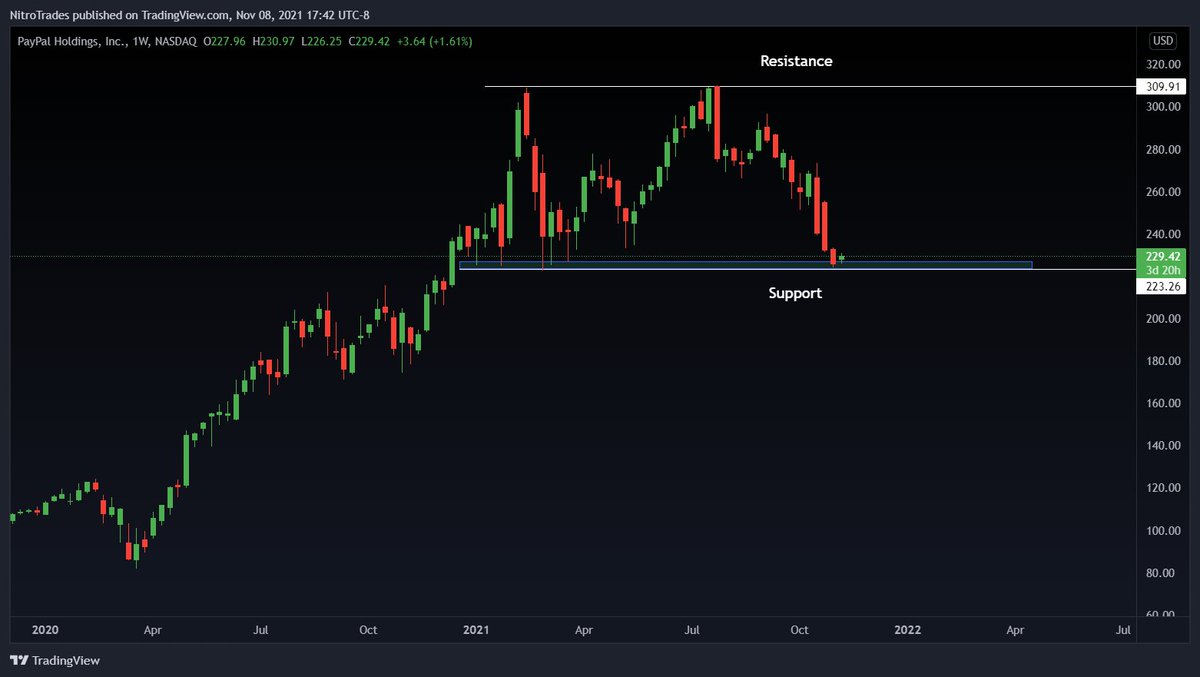Click the 2022 label on time axis
Viewport: 1200px width, 677px height.
pos(907,630)
